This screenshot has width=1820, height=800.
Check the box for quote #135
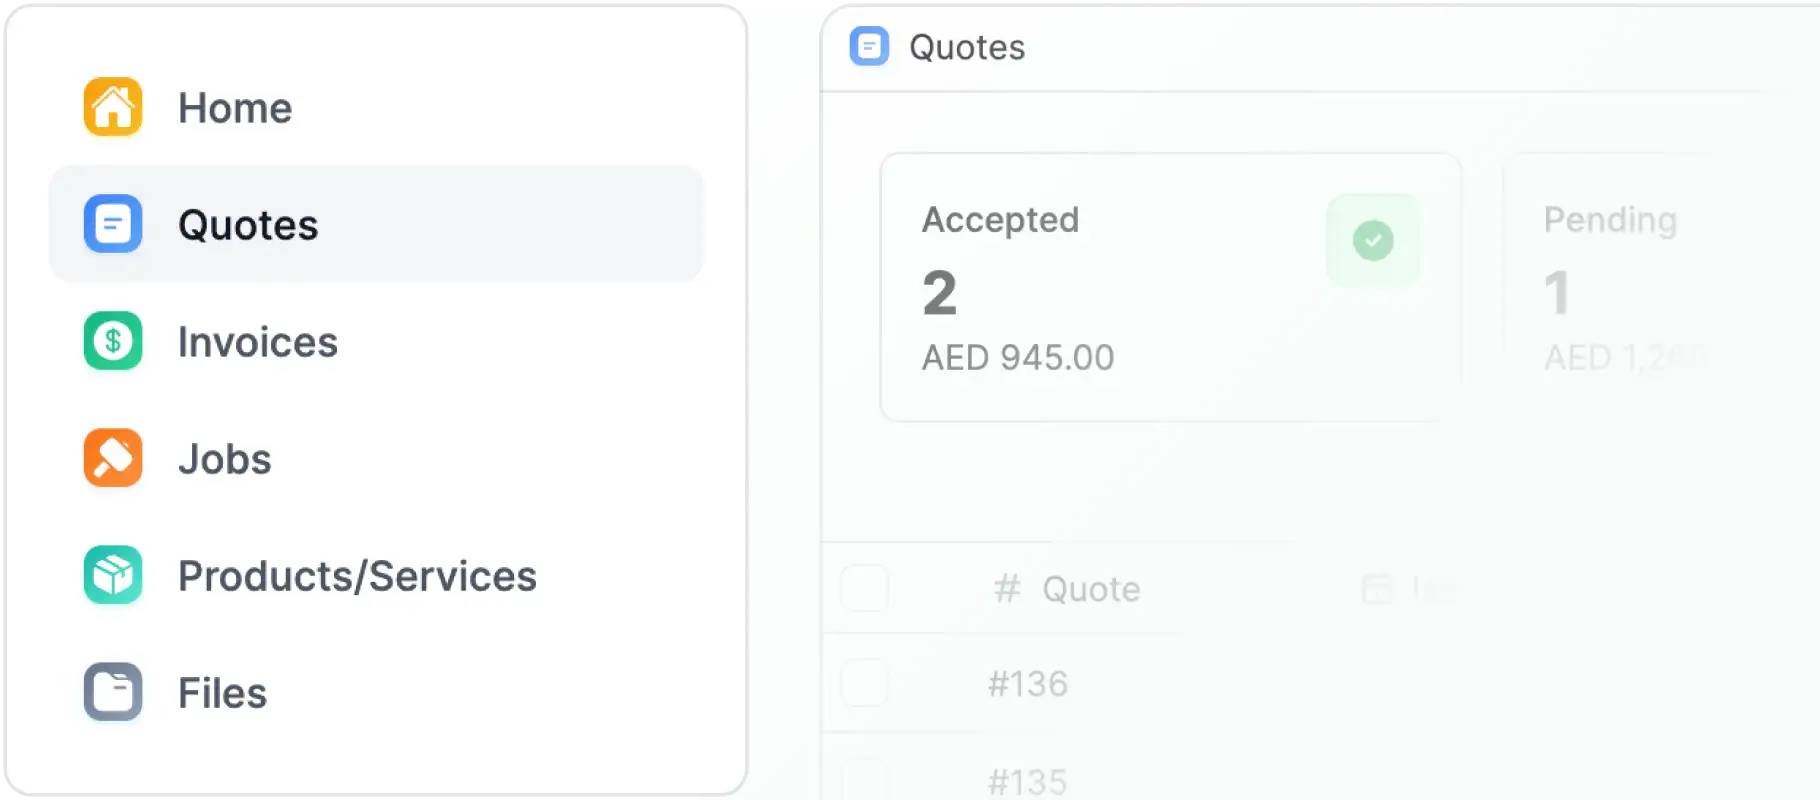point(865,780)
